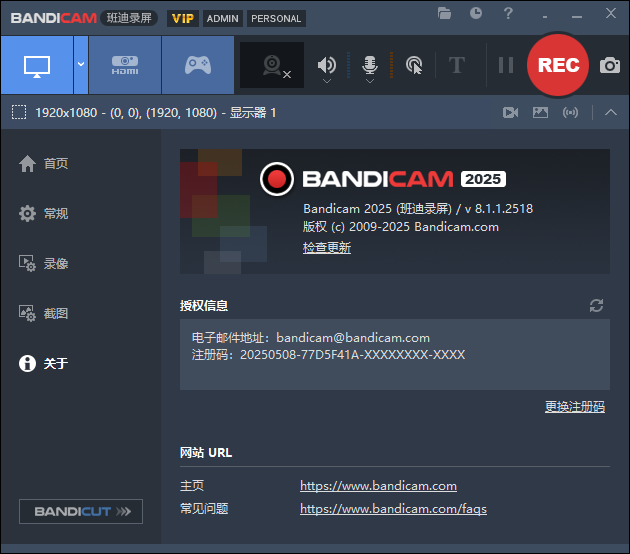Open 常规 general settings tab
This screenshot has width=630, height=554.
[43, 213]
